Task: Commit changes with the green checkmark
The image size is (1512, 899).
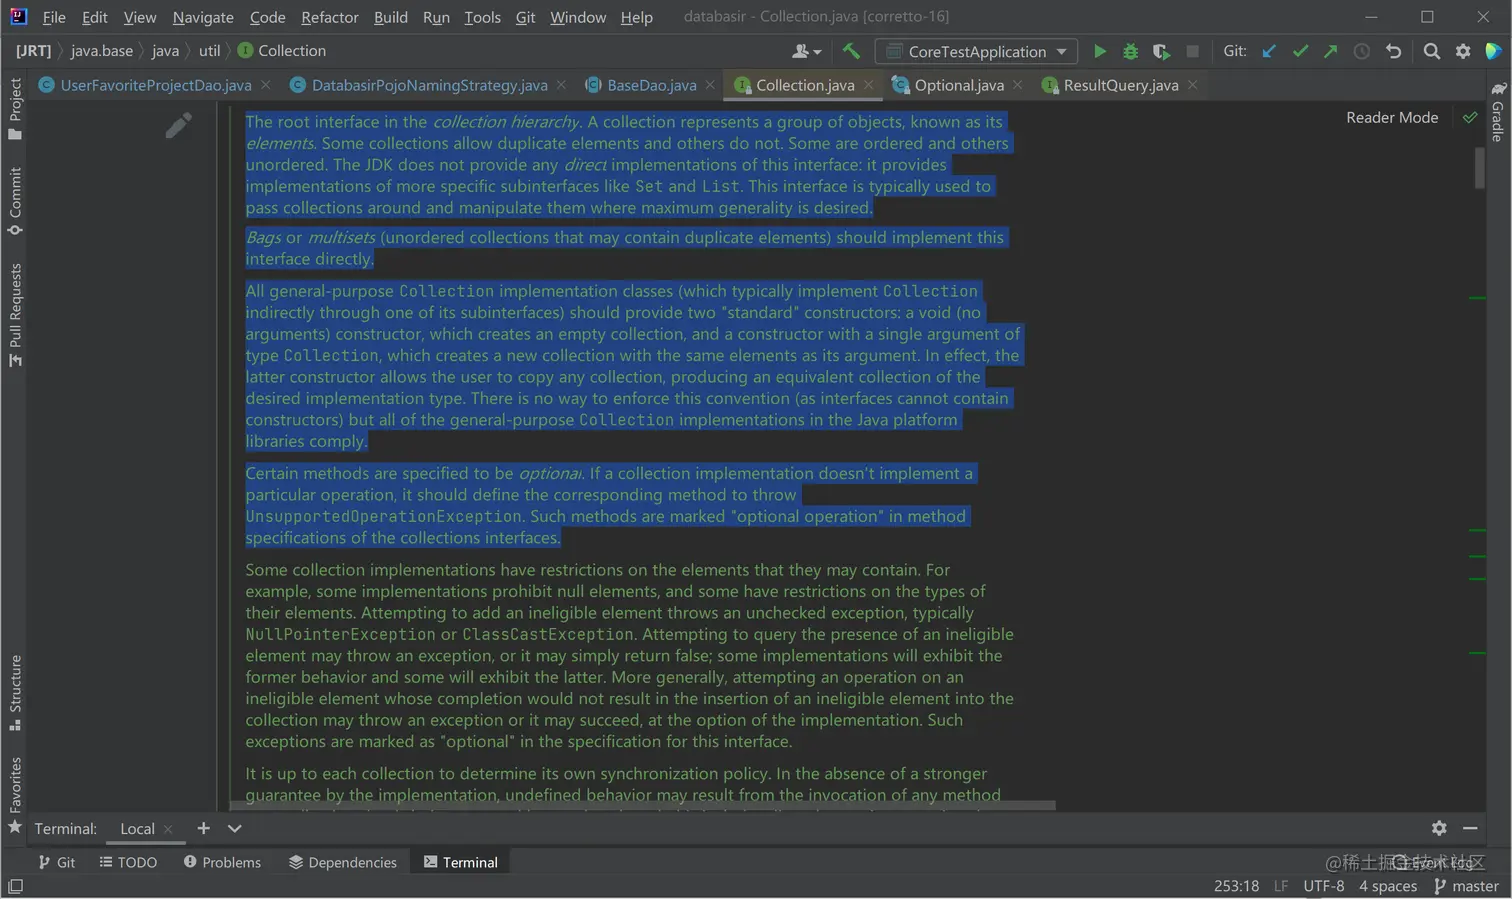Action: (1300, 51)
